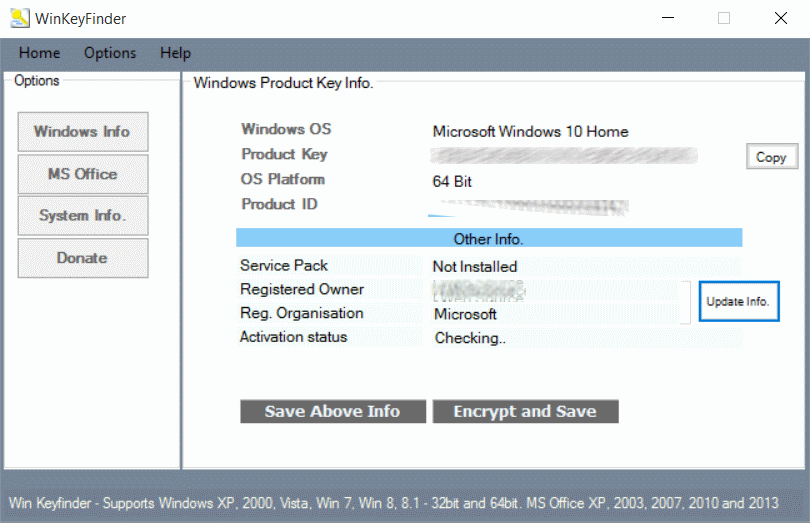Open the Help menu
The height and width of the screenshot is (523, 810).
tap(175, 53)
